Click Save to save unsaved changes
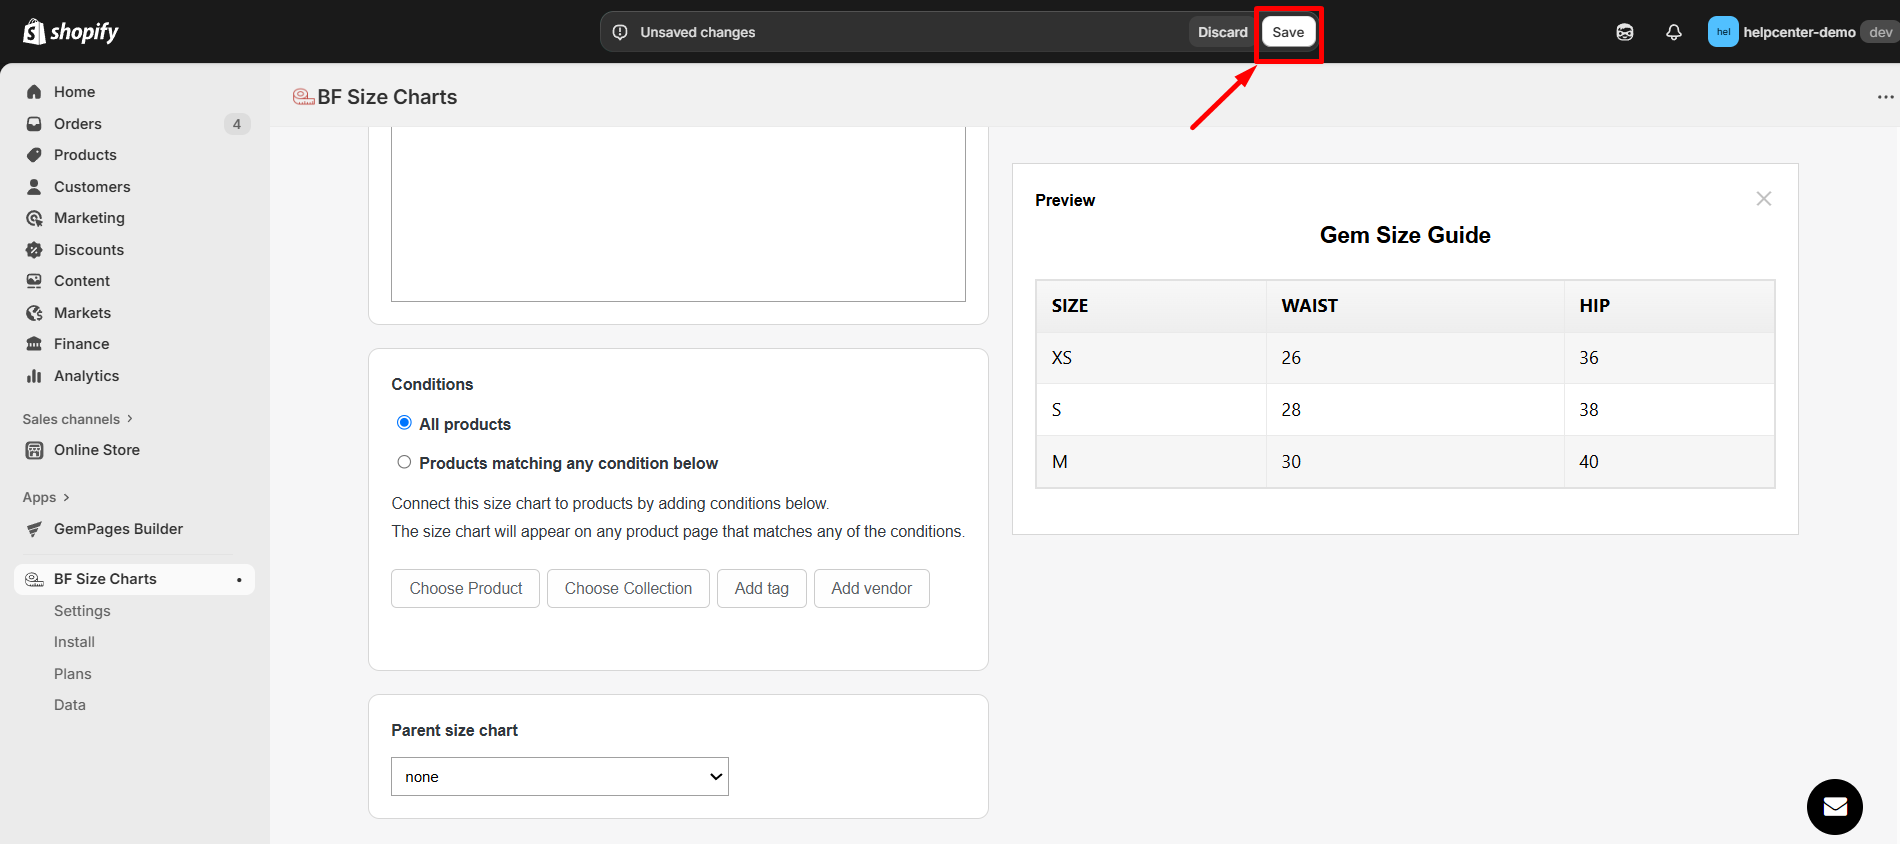Viewport: 1900px width, 844px height. coord(1287,32)
